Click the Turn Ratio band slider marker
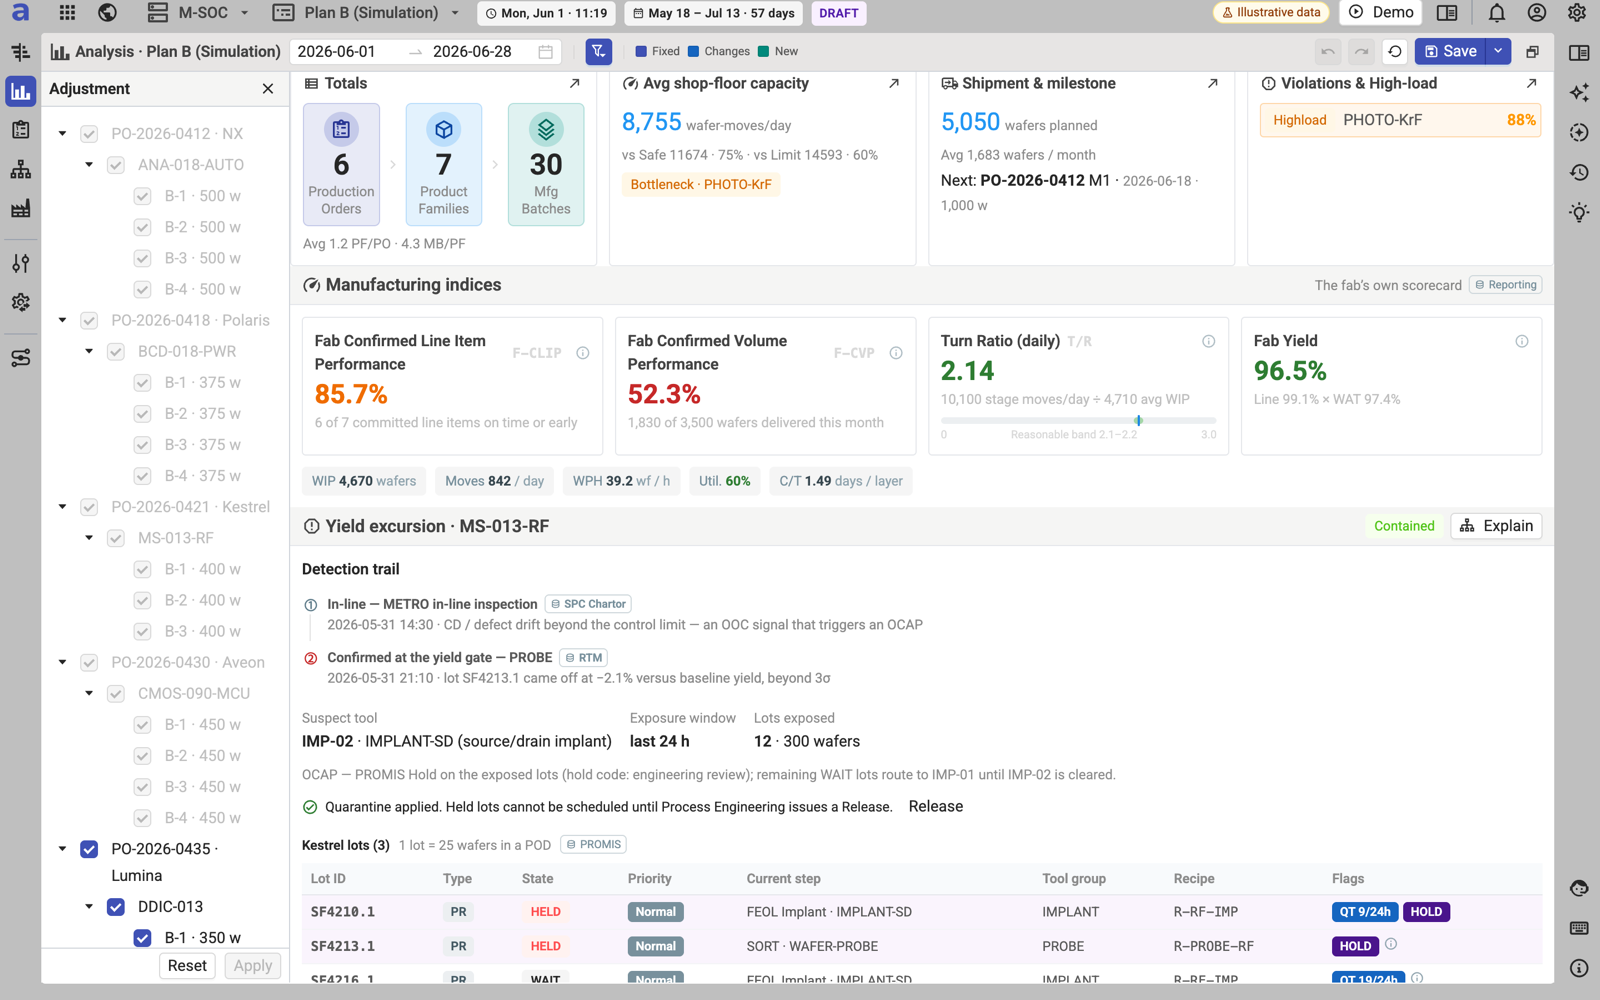 coord(1138,420)
